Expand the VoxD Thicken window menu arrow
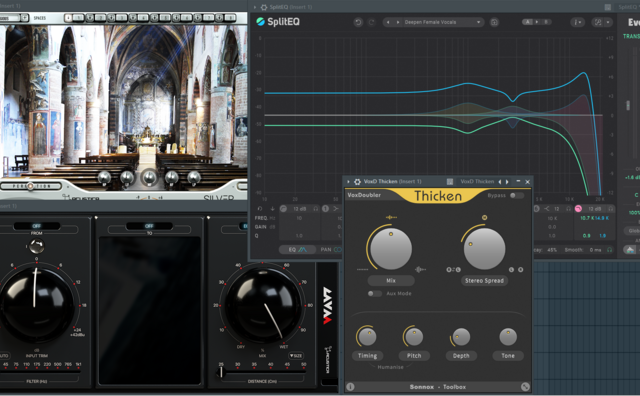The height and width of the screenshot is (396, 640). 348,182
